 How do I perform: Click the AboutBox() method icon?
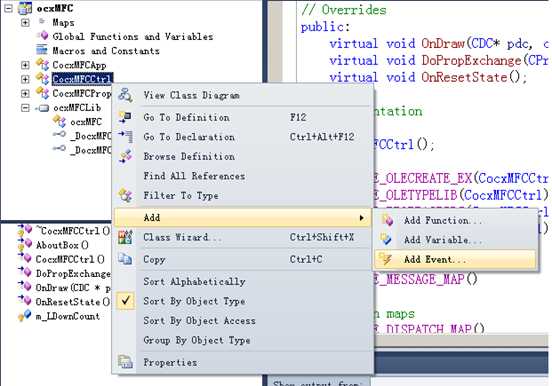tap(24, 244)
